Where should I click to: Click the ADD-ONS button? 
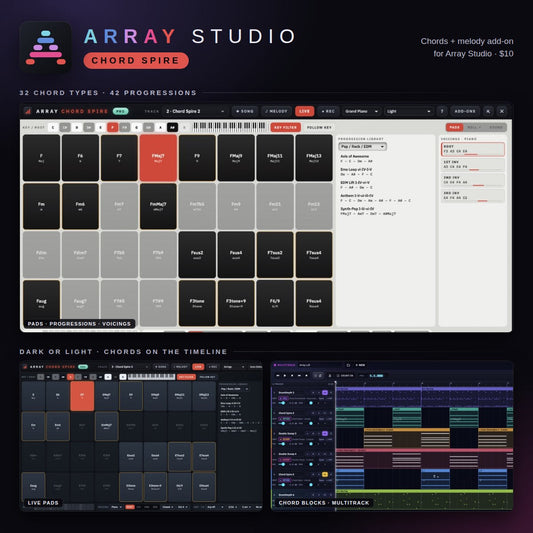[465, 111]
